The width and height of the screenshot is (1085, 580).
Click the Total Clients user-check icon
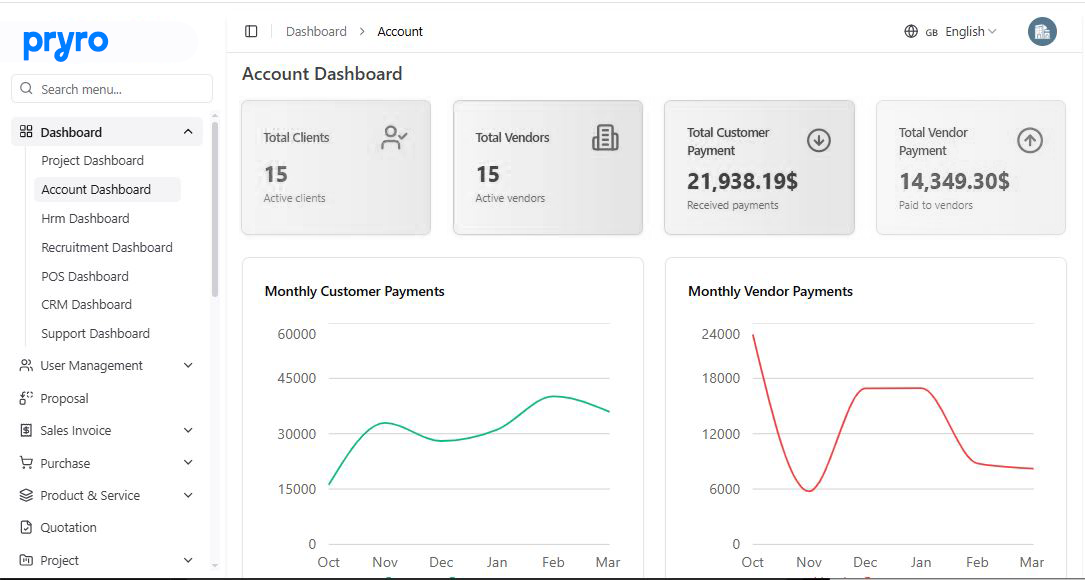(394, 138)
